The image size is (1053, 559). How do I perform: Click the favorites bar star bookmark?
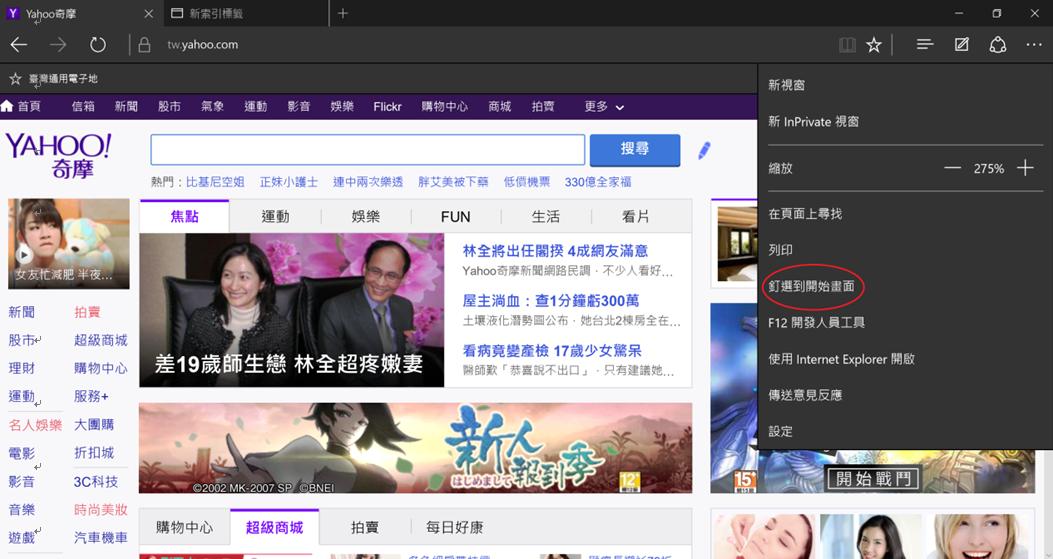[15, 79]
